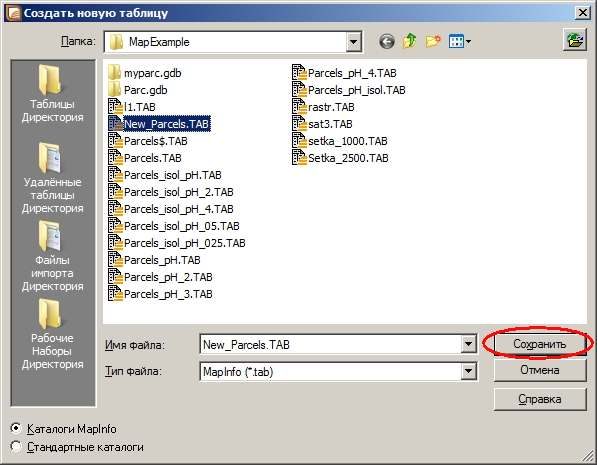Open the view menu icon
The image size is (597, 465).
pyautogui.click(x=460, y=41)
